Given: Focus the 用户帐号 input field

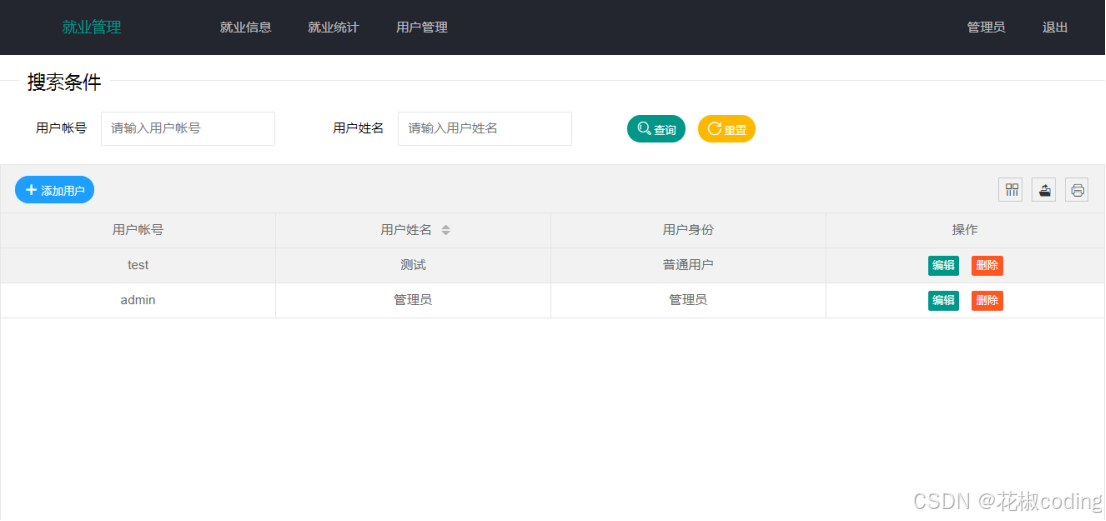Looking at the screenshot, I should click(188, 128).
